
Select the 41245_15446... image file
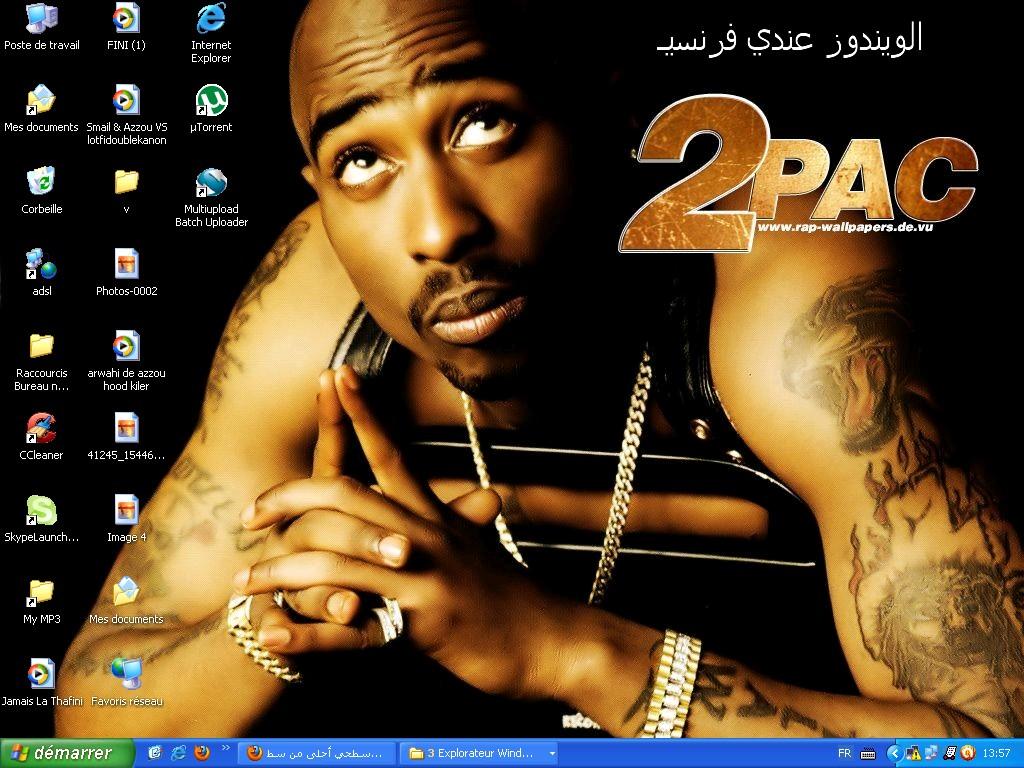126,436
